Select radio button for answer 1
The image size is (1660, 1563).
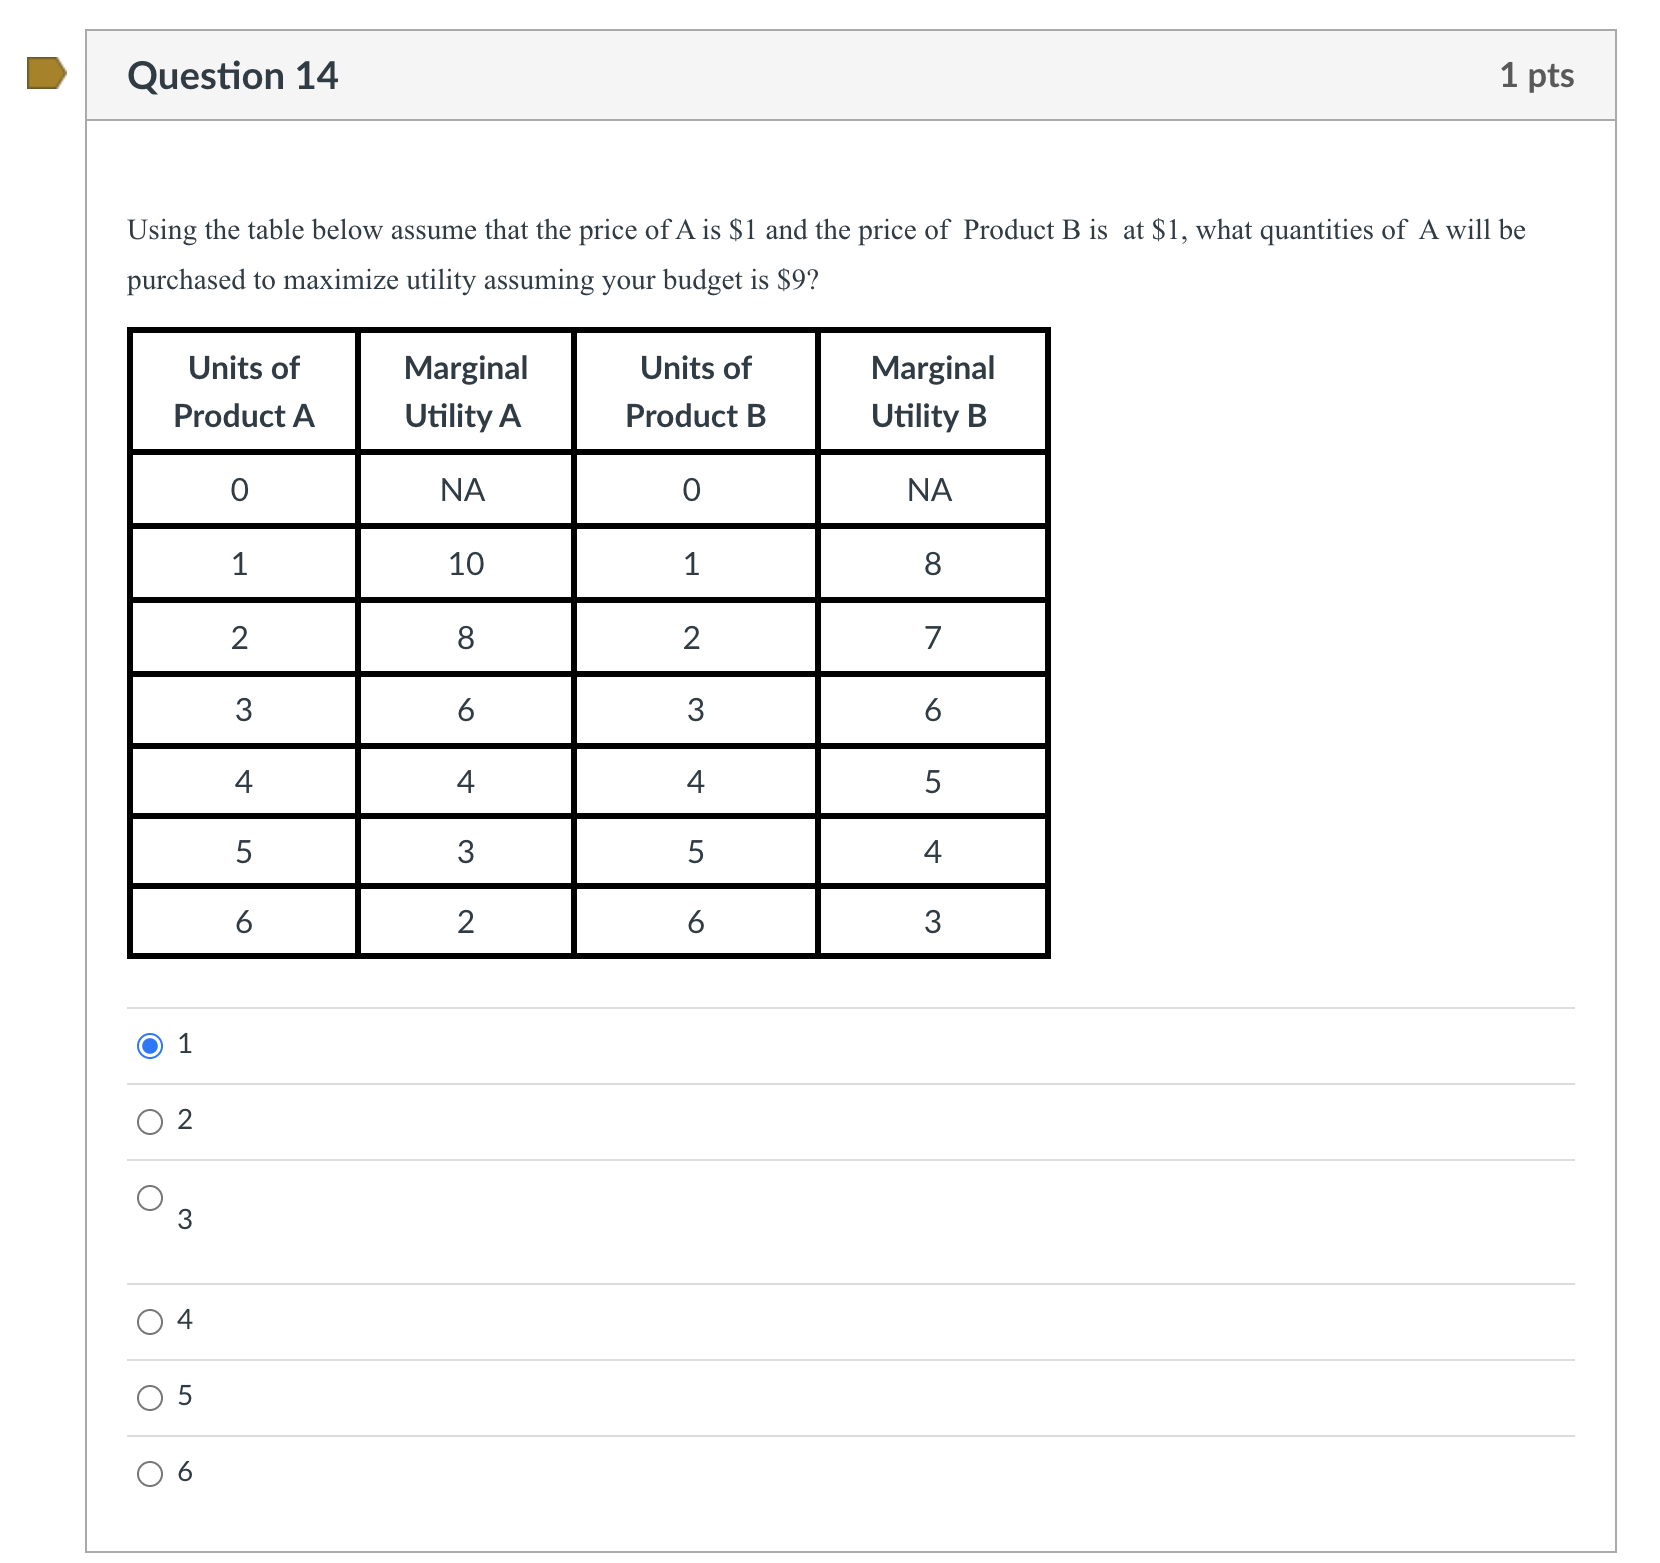[x=149, y=1045]
